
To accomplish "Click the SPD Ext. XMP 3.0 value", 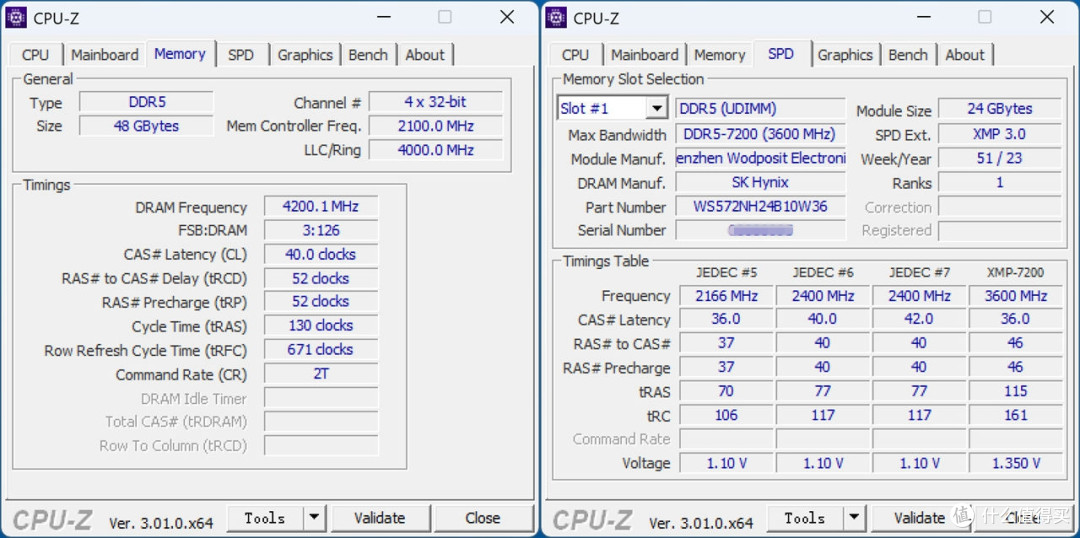I will click(1000, 134).
